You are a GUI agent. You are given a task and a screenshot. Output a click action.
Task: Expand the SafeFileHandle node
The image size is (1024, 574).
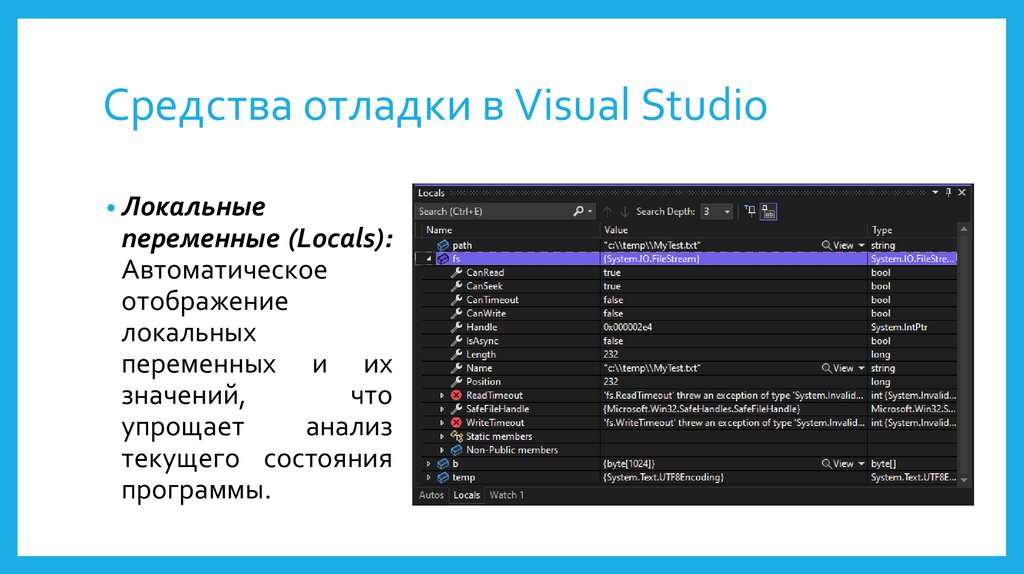point(442,409)
